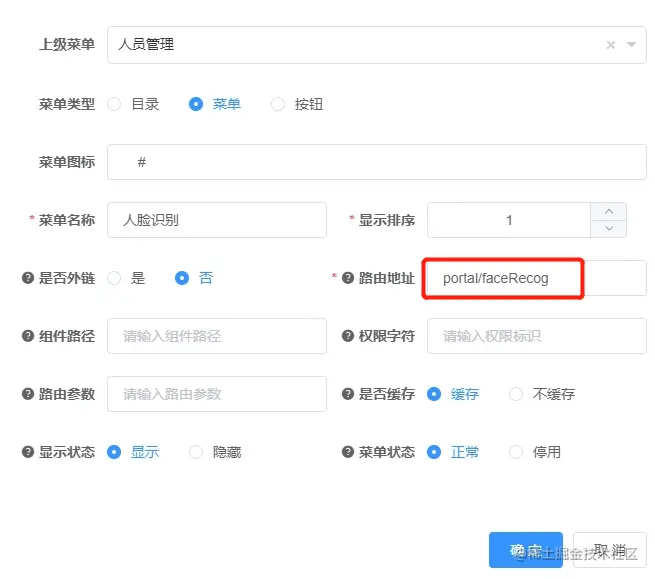Click the help icon beside 权限字符
Image resolution: width=655 pixels, height=579 pixels.
coord(348,336)
